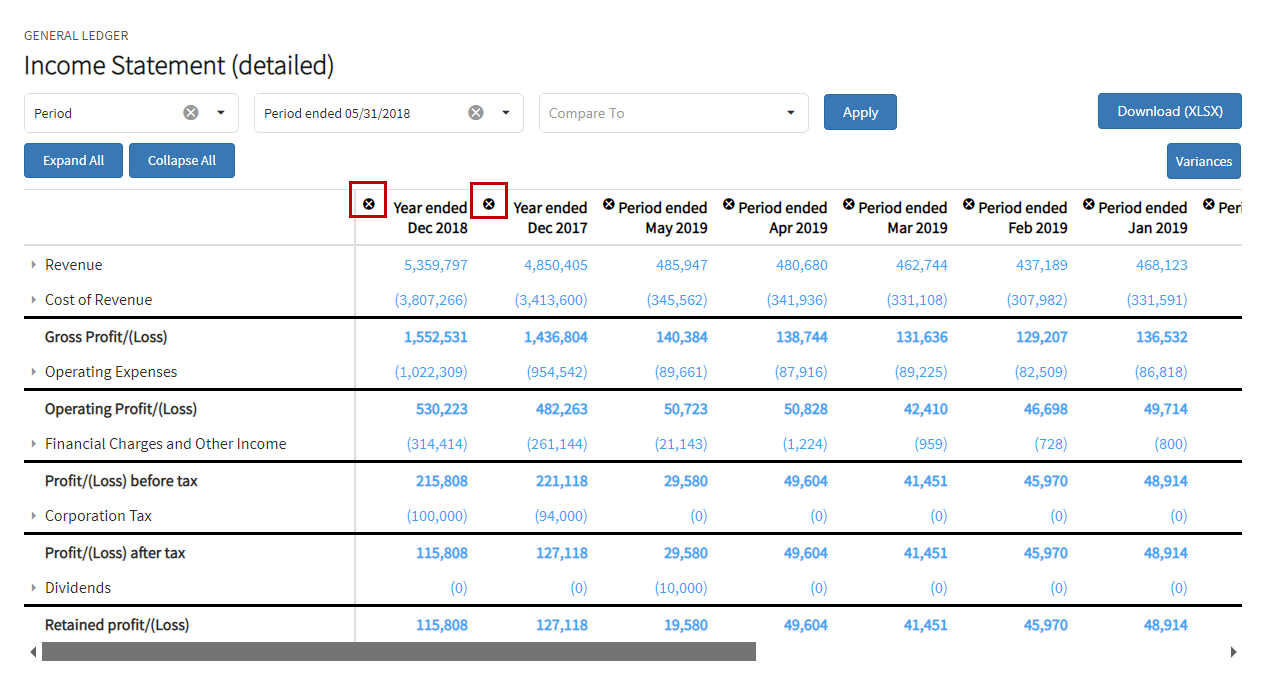Open the Compare To dropdown

tap(674, 113)
